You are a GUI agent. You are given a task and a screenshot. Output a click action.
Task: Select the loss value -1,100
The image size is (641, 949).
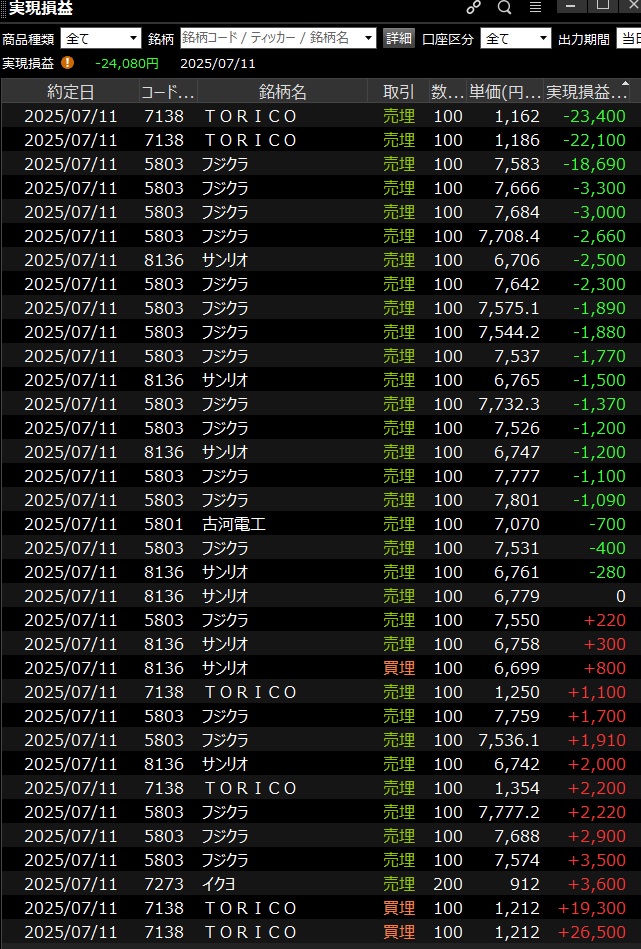point(599,476)
